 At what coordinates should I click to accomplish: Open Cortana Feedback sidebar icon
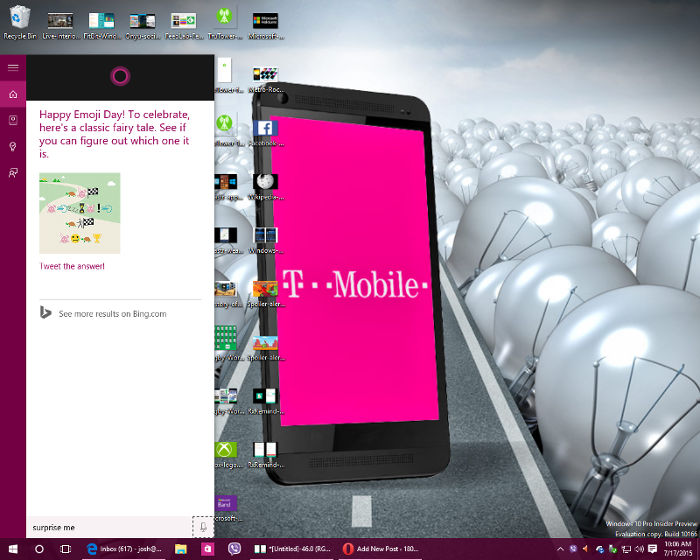click(x=13, y=173)
